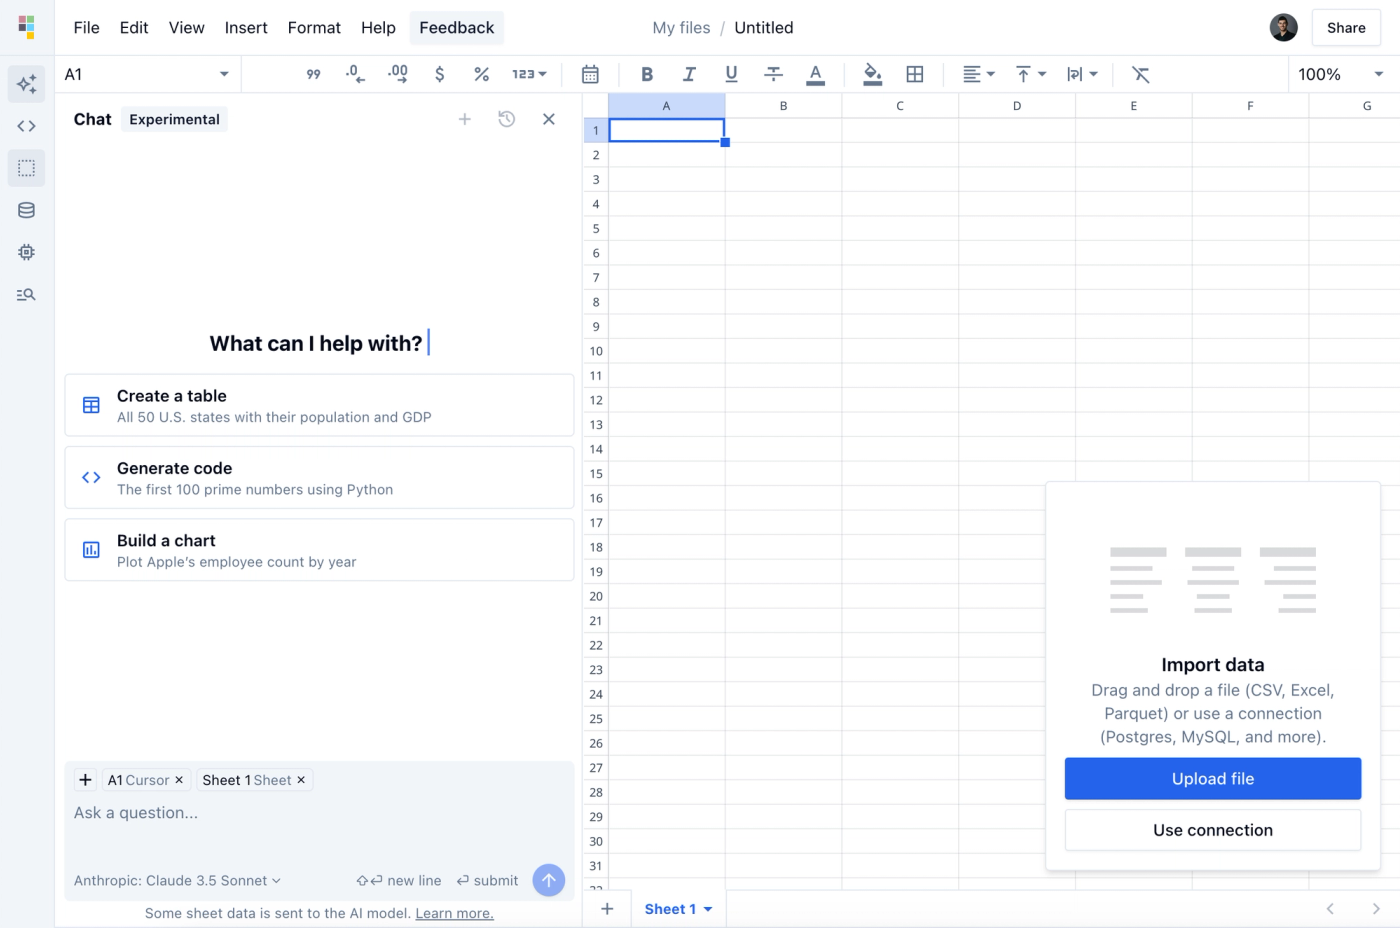Image resolution: width=1400 pixels, height=928 pixels.
Task: Open the View menu
Action: pos(187,28)
